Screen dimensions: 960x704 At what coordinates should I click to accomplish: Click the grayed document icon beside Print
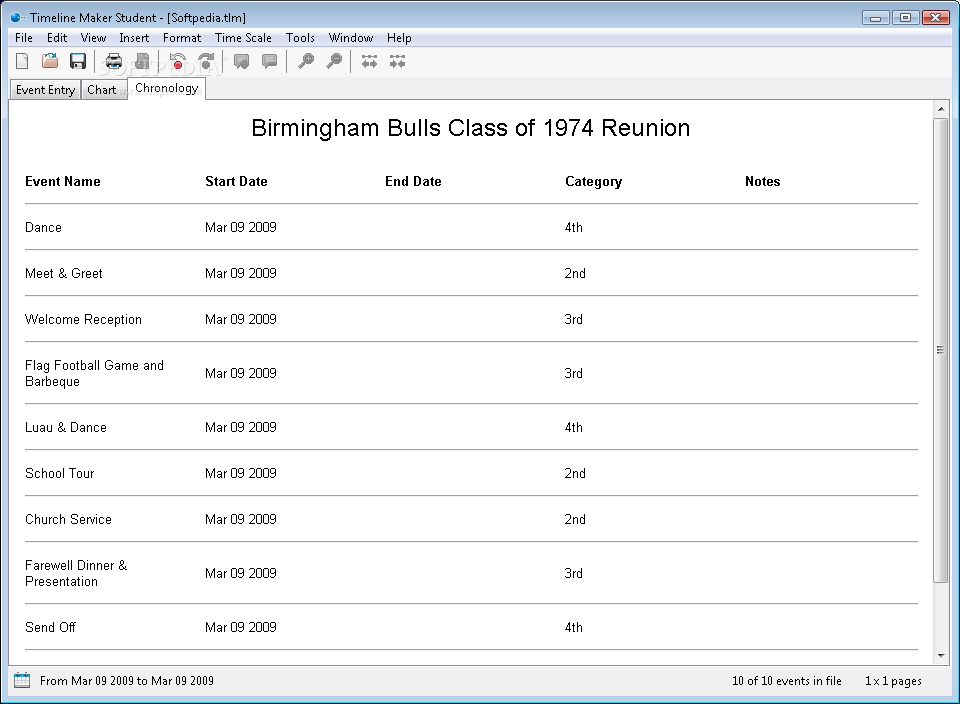(142, 61)
